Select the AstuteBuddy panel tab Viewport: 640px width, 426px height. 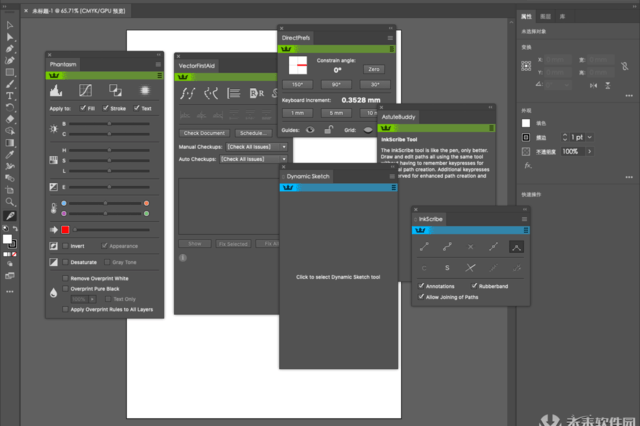click(398, 117)
